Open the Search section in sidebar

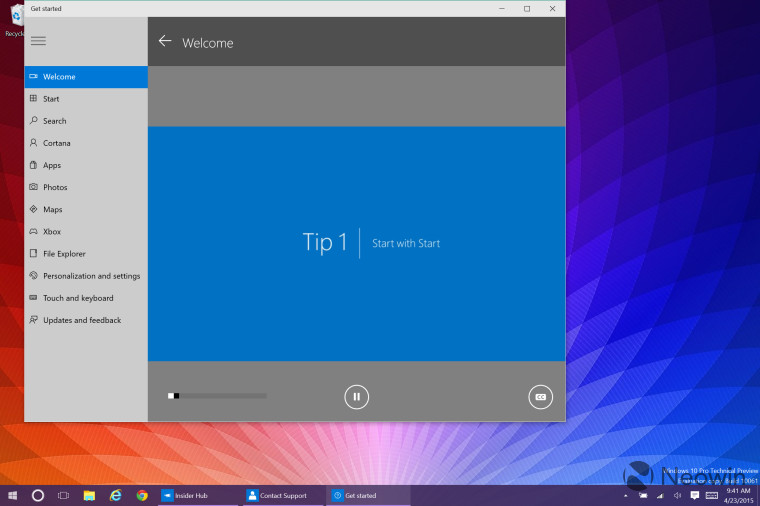pyautogui.click(x=86, y=121)
